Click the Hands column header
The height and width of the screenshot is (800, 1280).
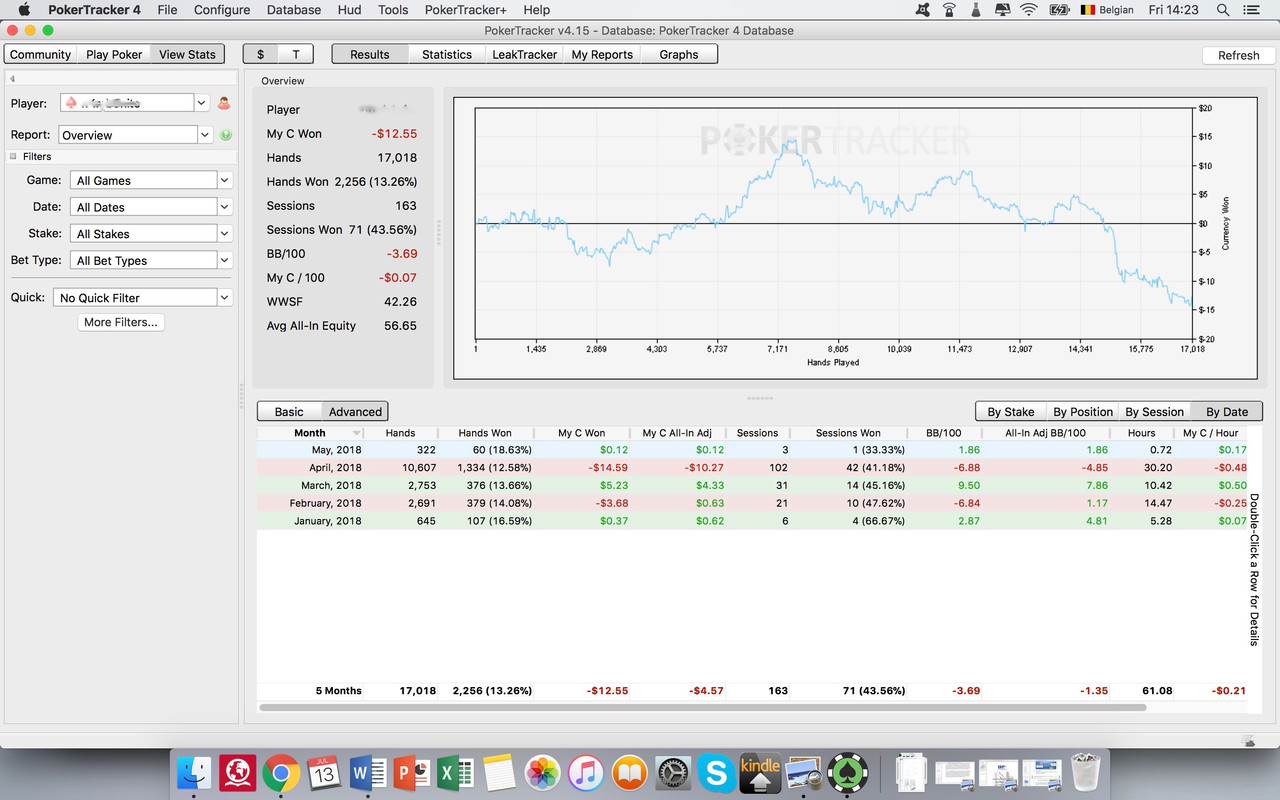coord(400,433)
